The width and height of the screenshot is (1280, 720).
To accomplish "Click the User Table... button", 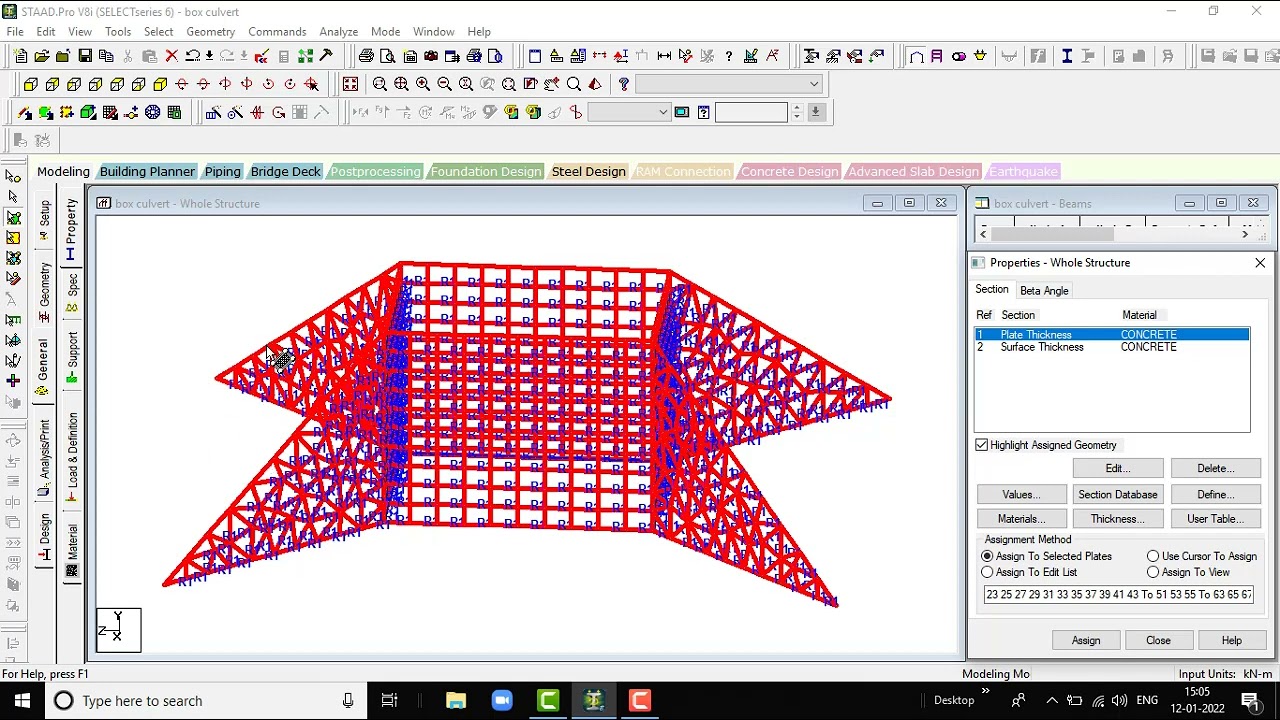I will pyautogui.click(x=1215, y=519).
